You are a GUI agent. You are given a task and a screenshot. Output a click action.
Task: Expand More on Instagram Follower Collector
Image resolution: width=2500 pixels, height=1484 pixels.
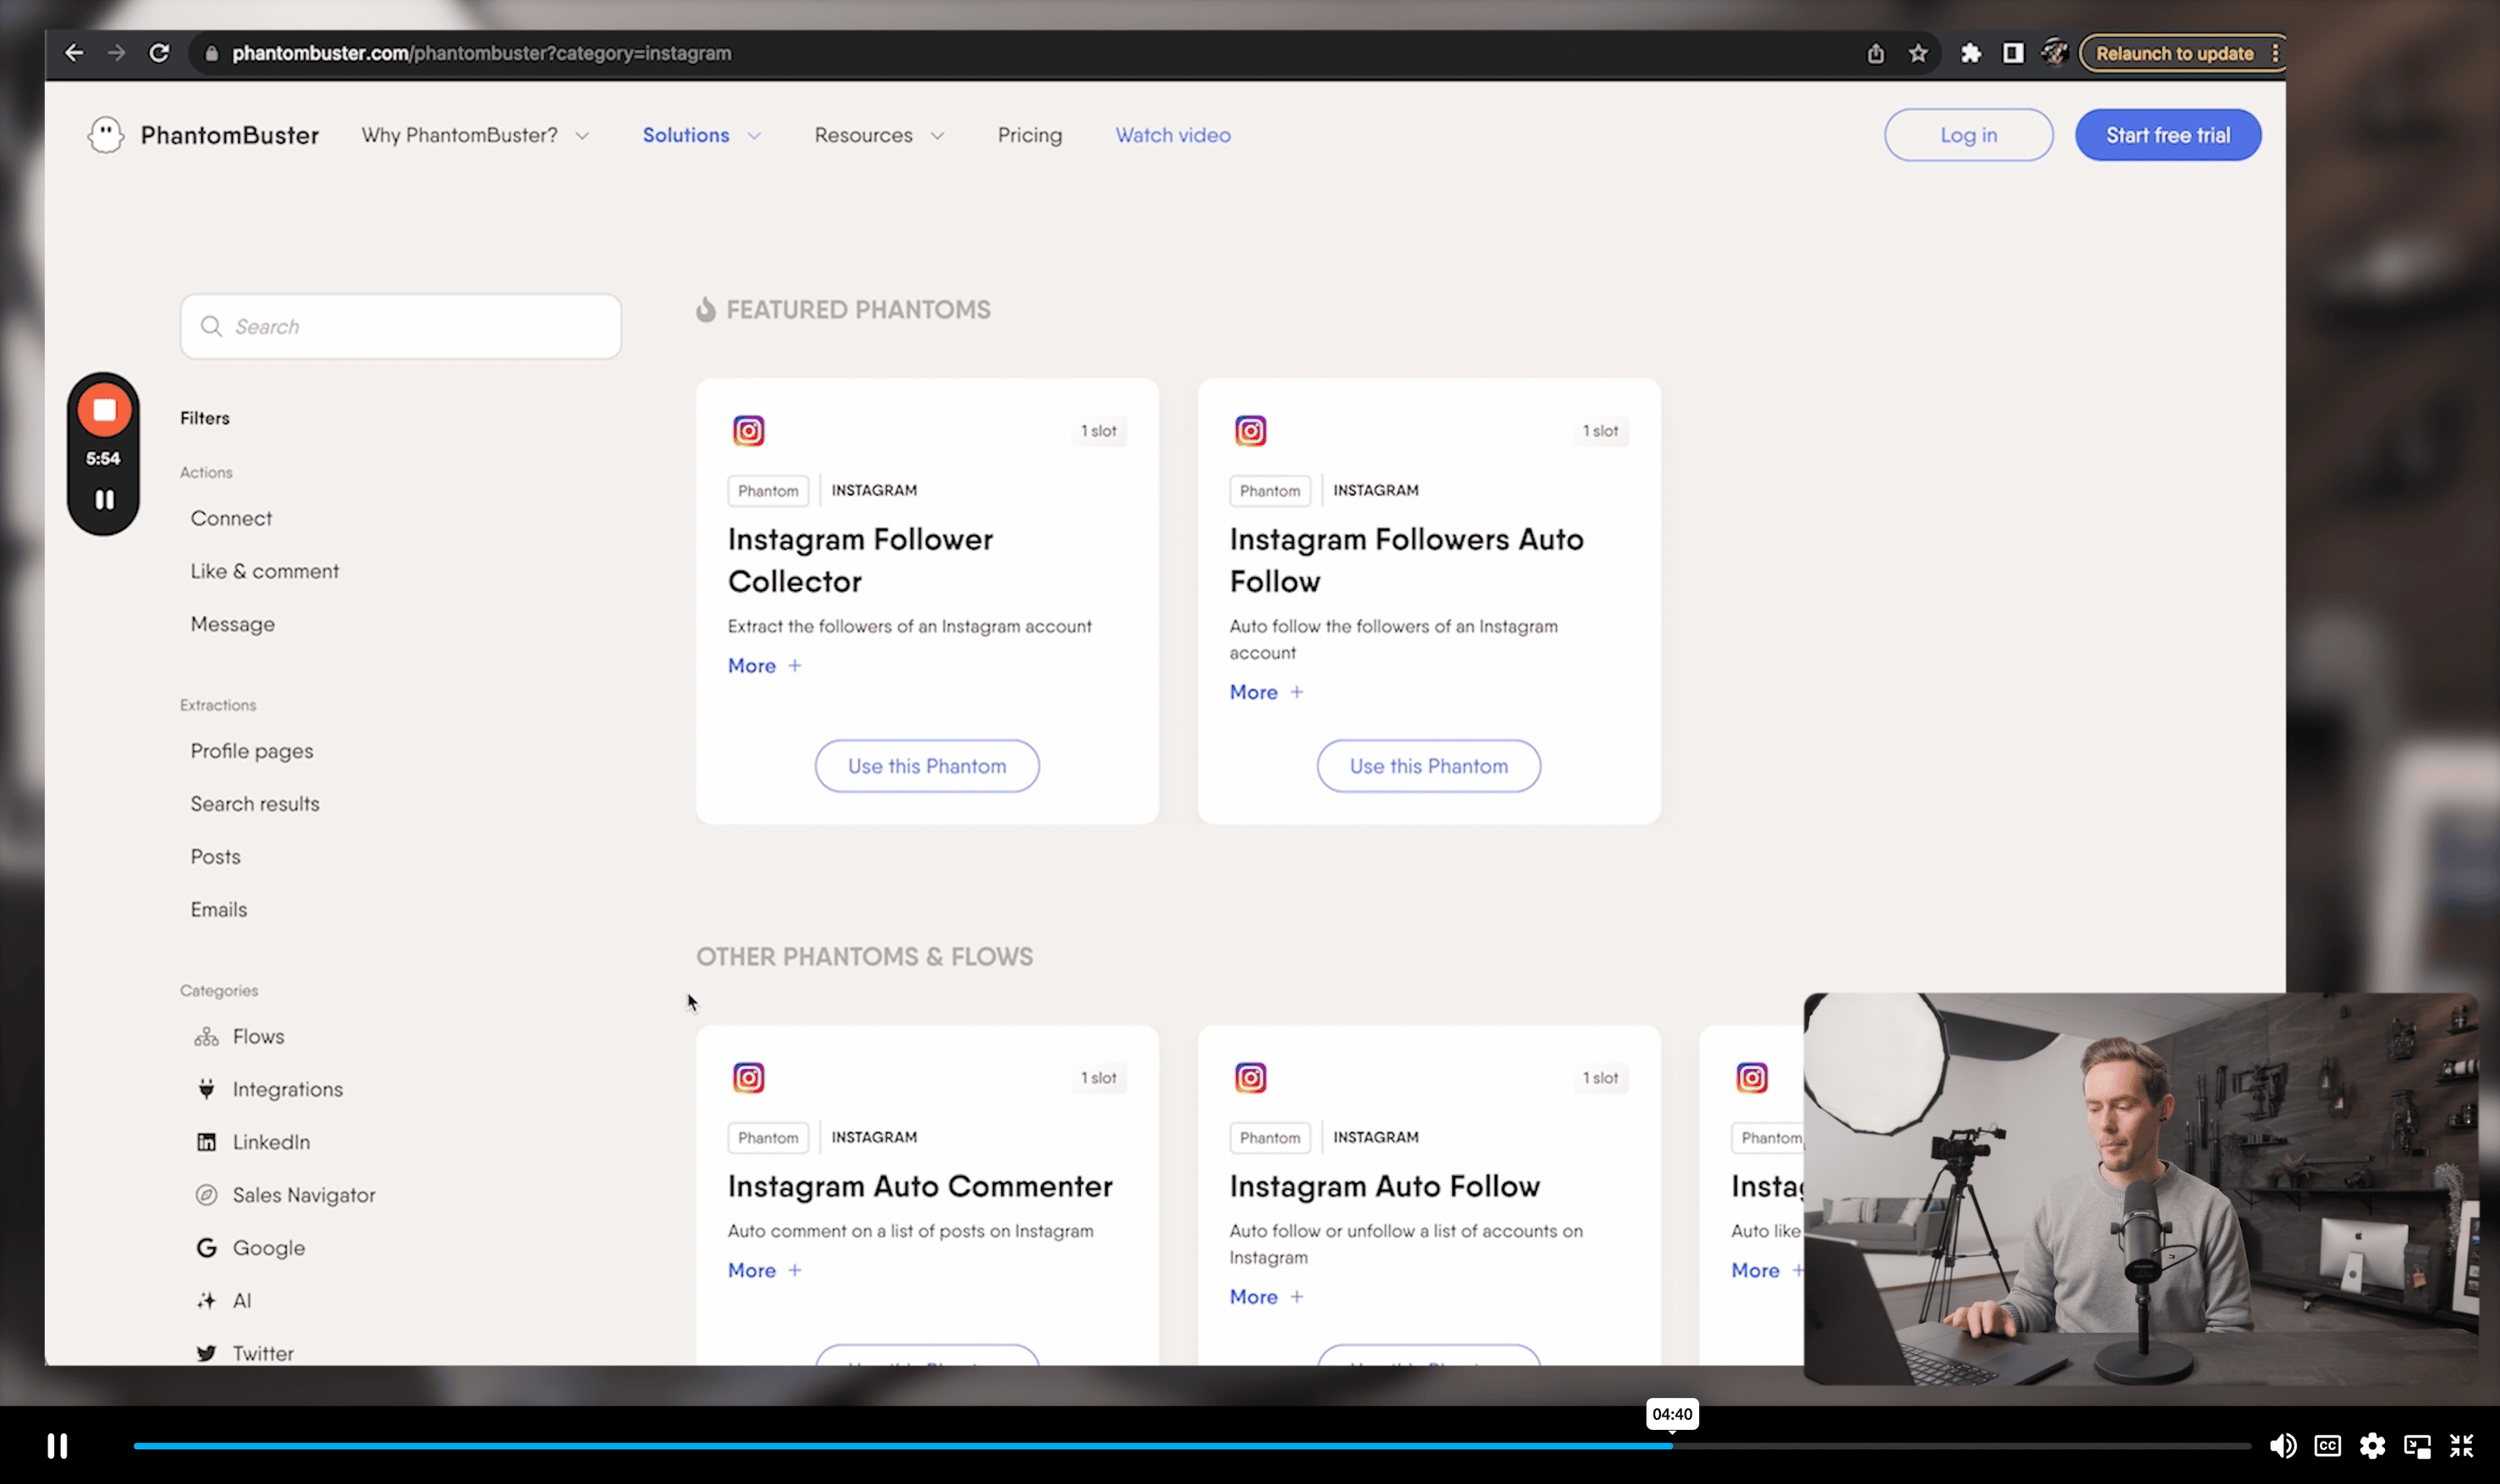click(x=765, y=666)
